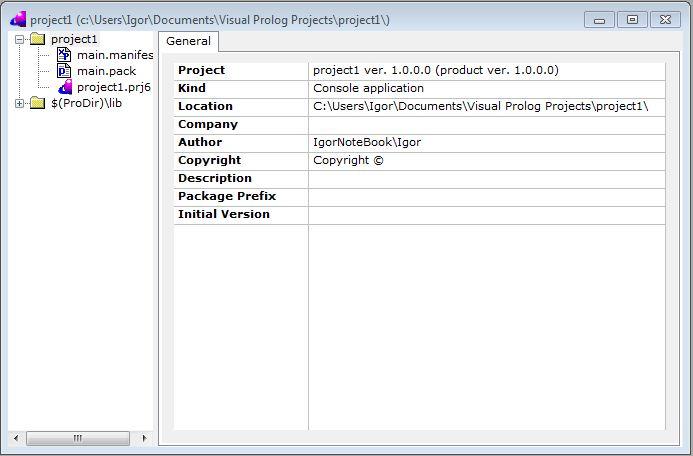Click the Company label cell

point(241,125)
